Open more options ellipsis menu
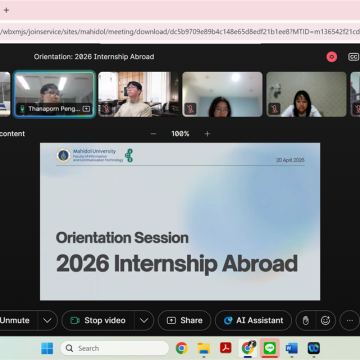The width and height of the screenshot is (360, 360). tap(349, 320)
